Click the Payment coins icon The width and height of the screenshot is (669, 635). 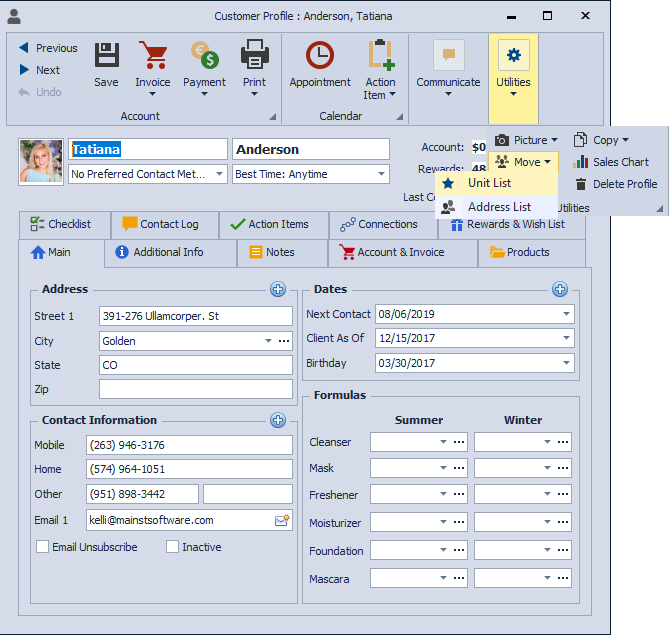tap(204, 55)
